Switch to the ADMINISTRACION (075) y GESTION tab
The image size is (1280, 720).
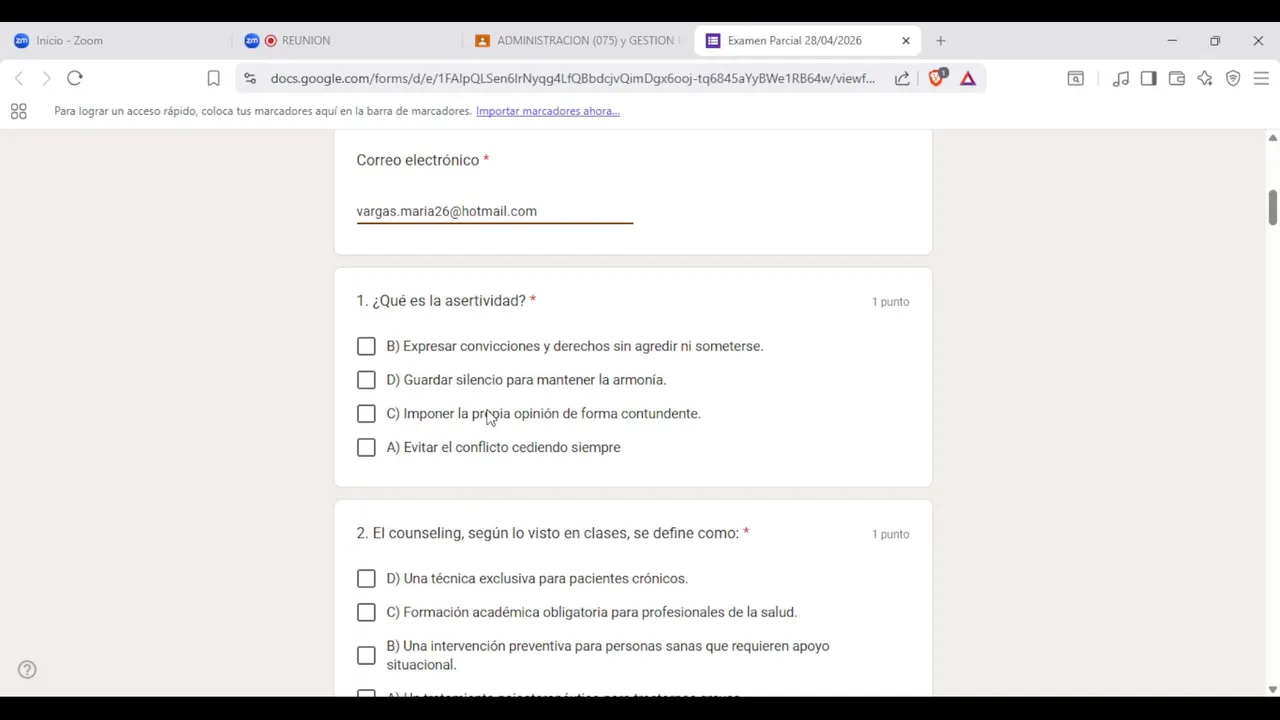[x=578, y=41]
